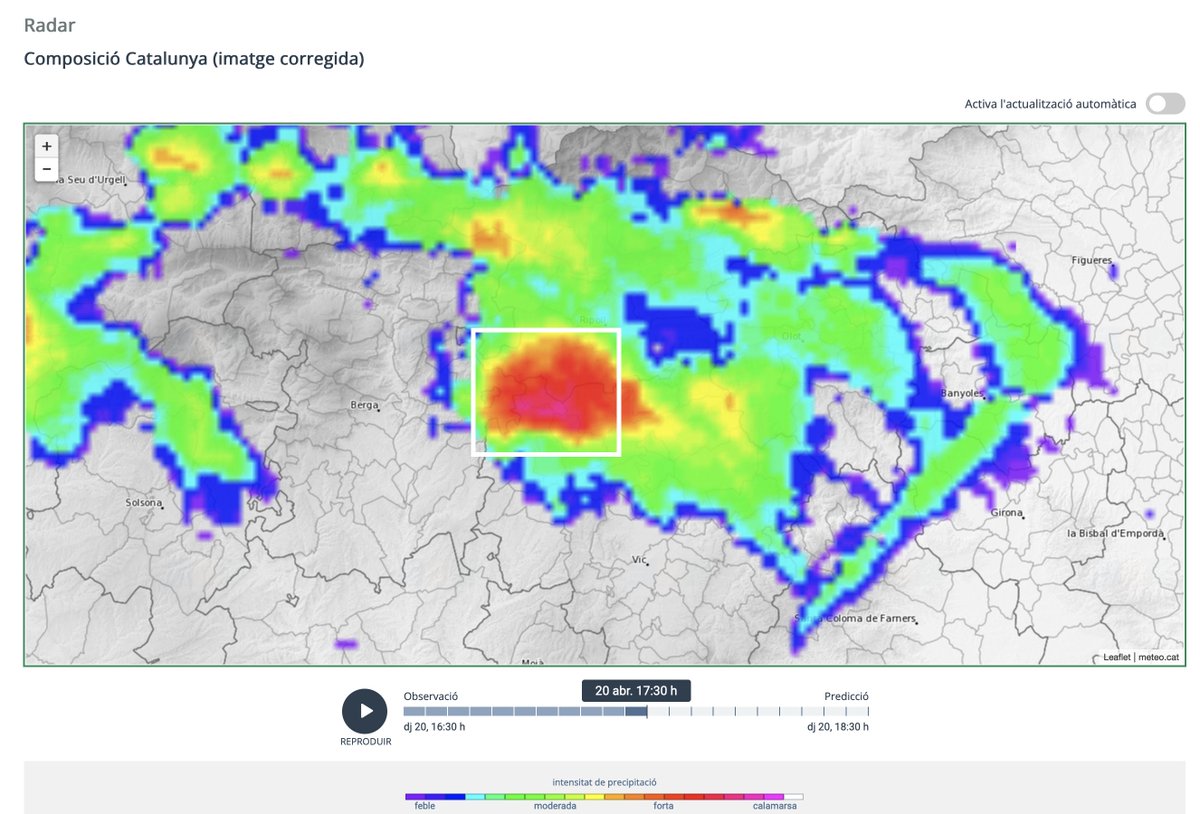Click the Figueres label on the map

(1090, 261)
